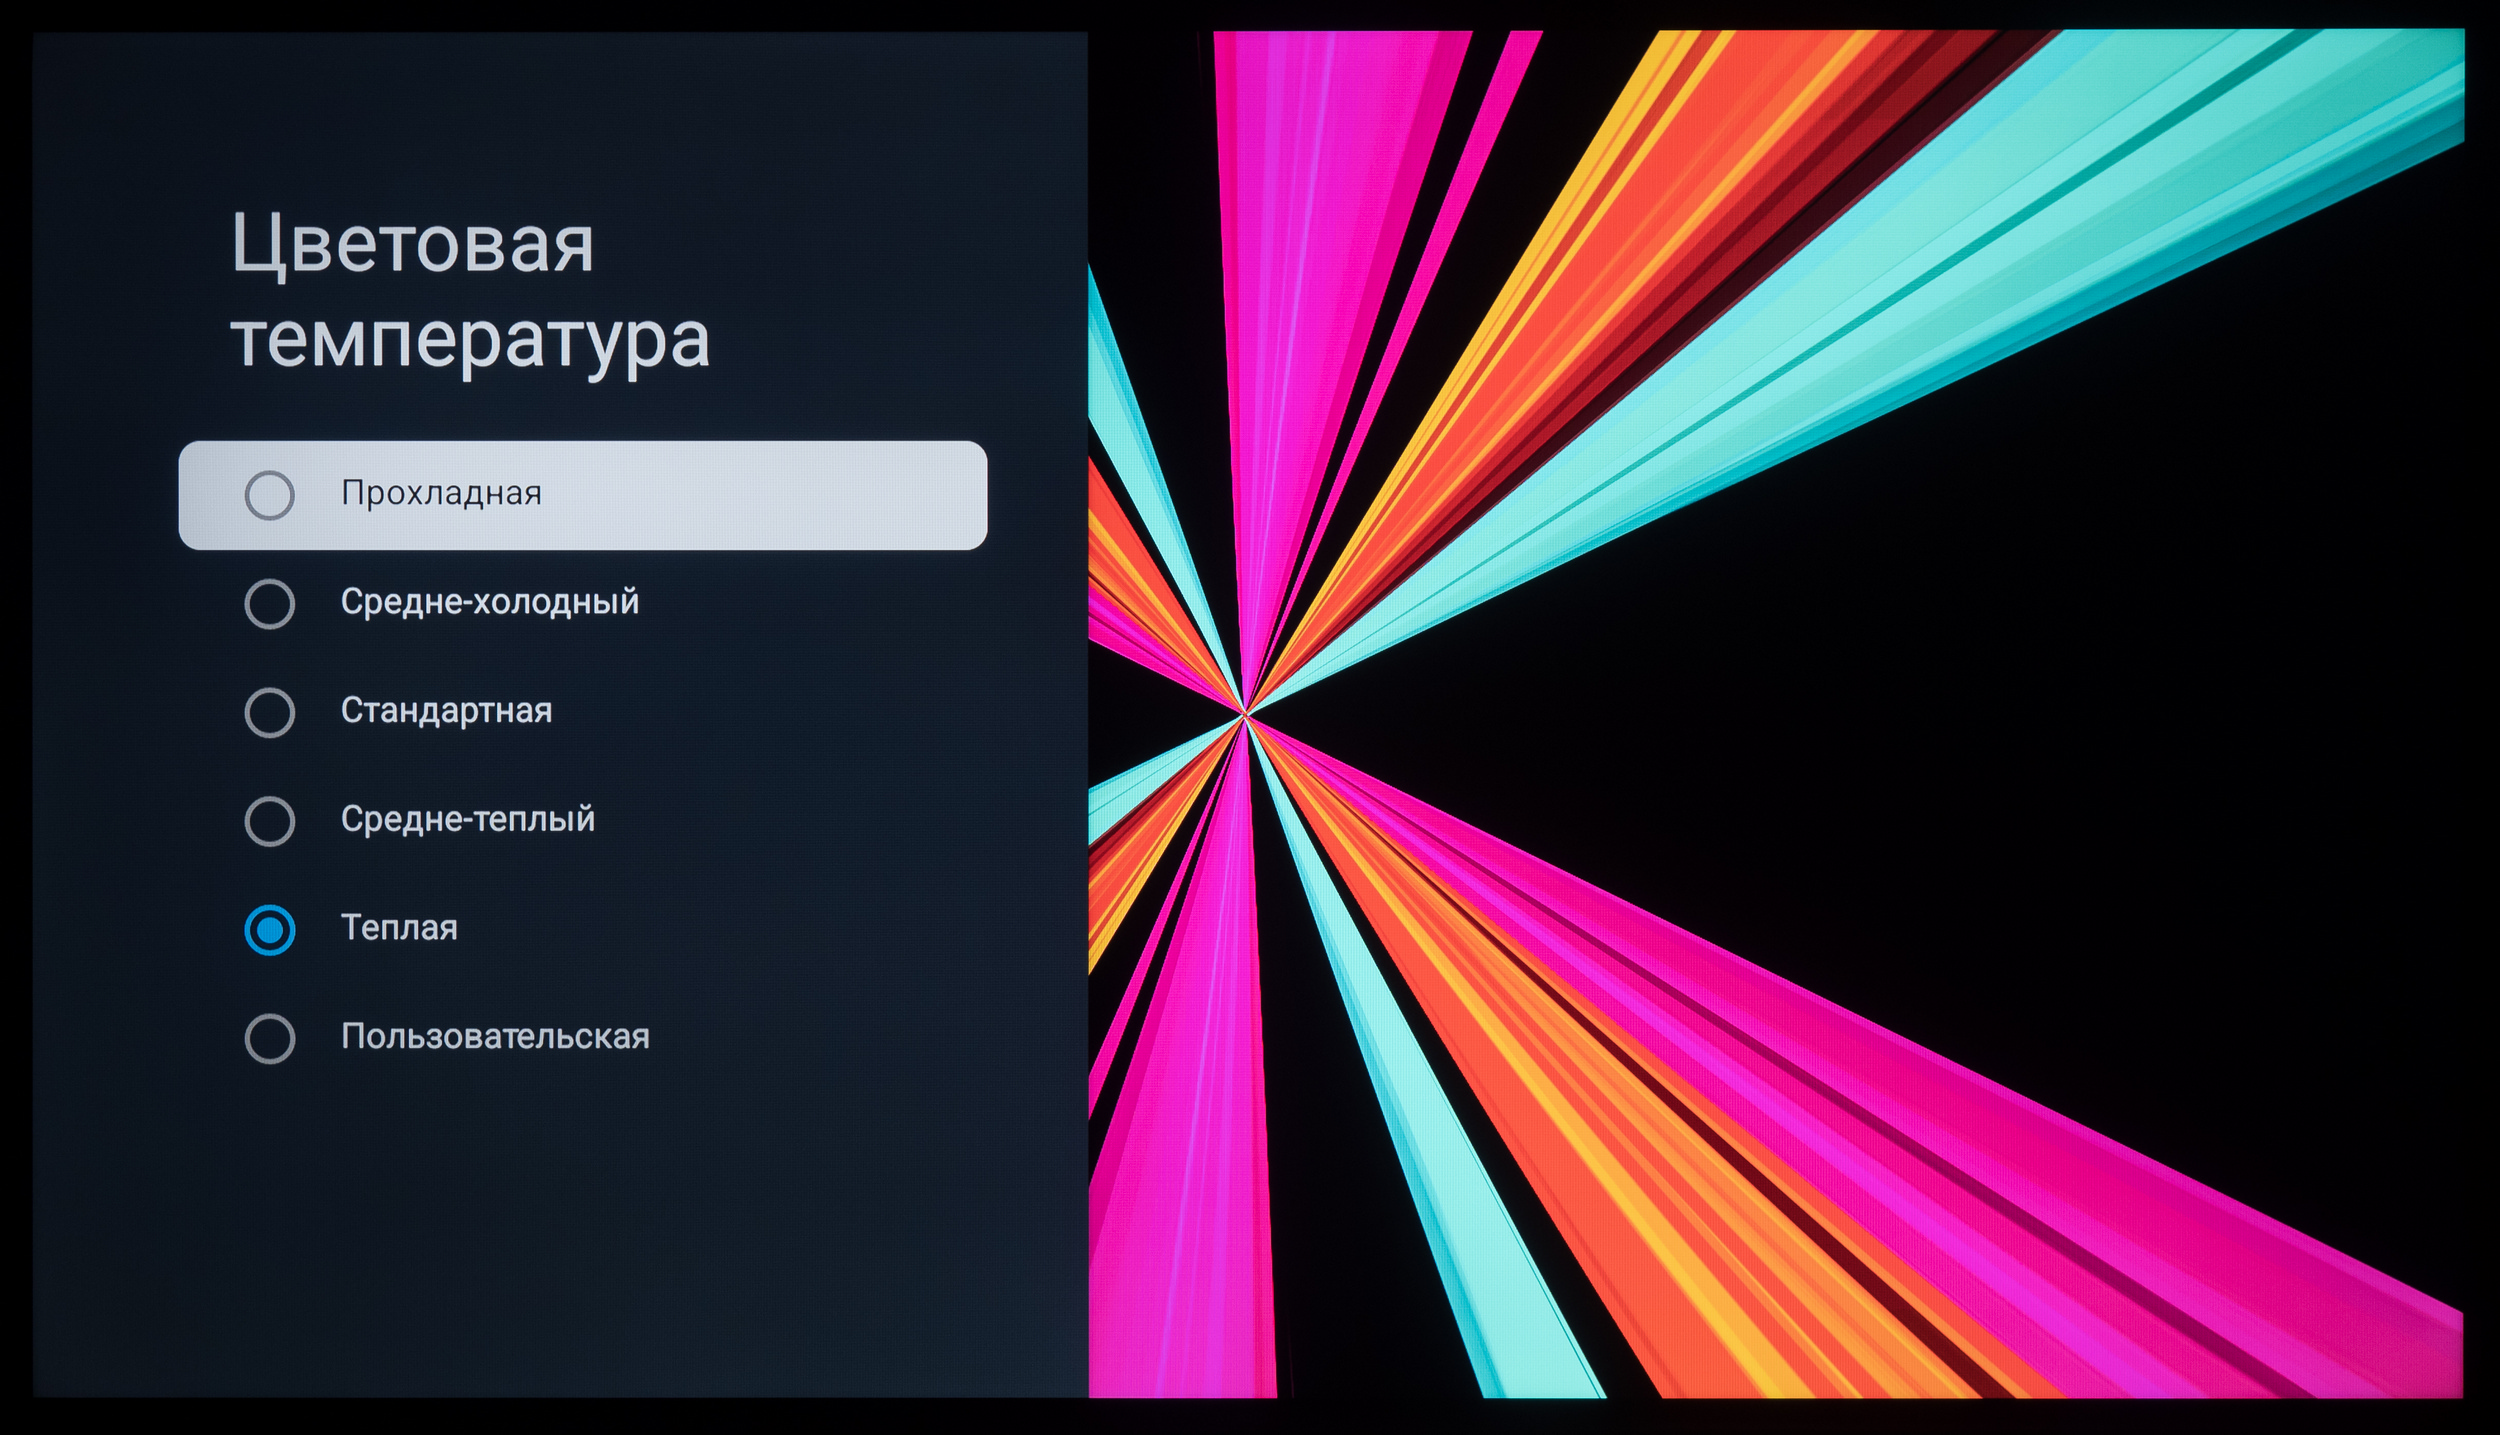The width and height of the screenshot is (2500, 1435).
Task: Enable the Средне-теплый radio circle
Action: pyautogui.click(x=269, y=821)
